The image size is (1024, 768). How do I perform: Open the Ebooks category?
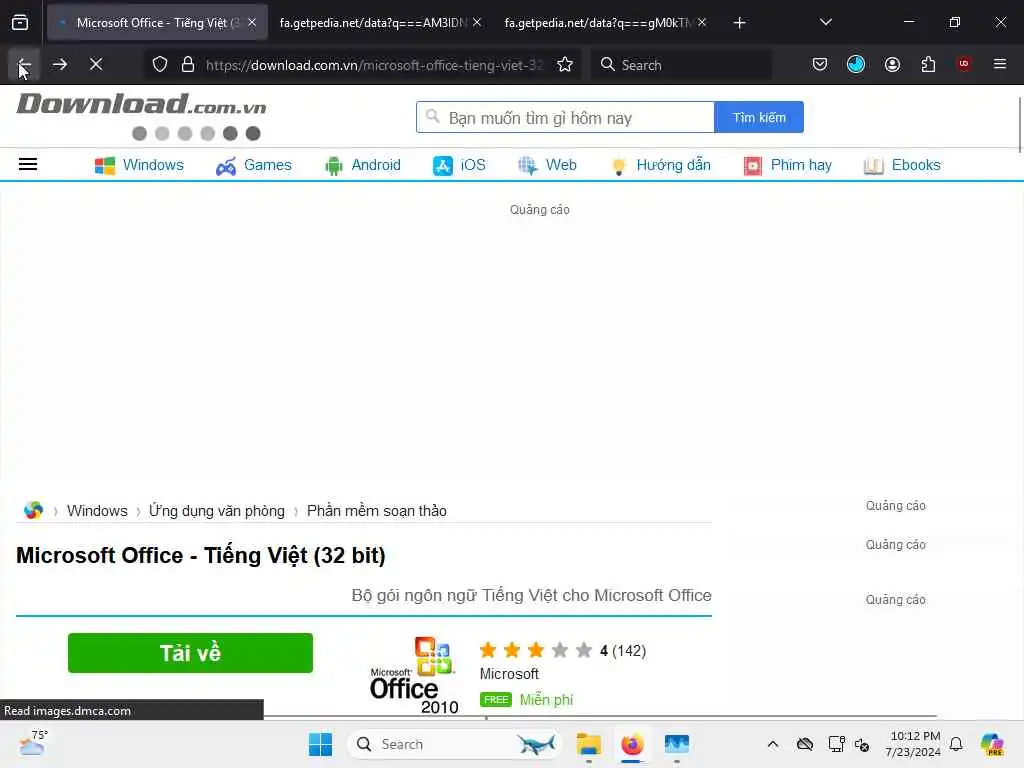pyautogui.click(x=902, y=165)
